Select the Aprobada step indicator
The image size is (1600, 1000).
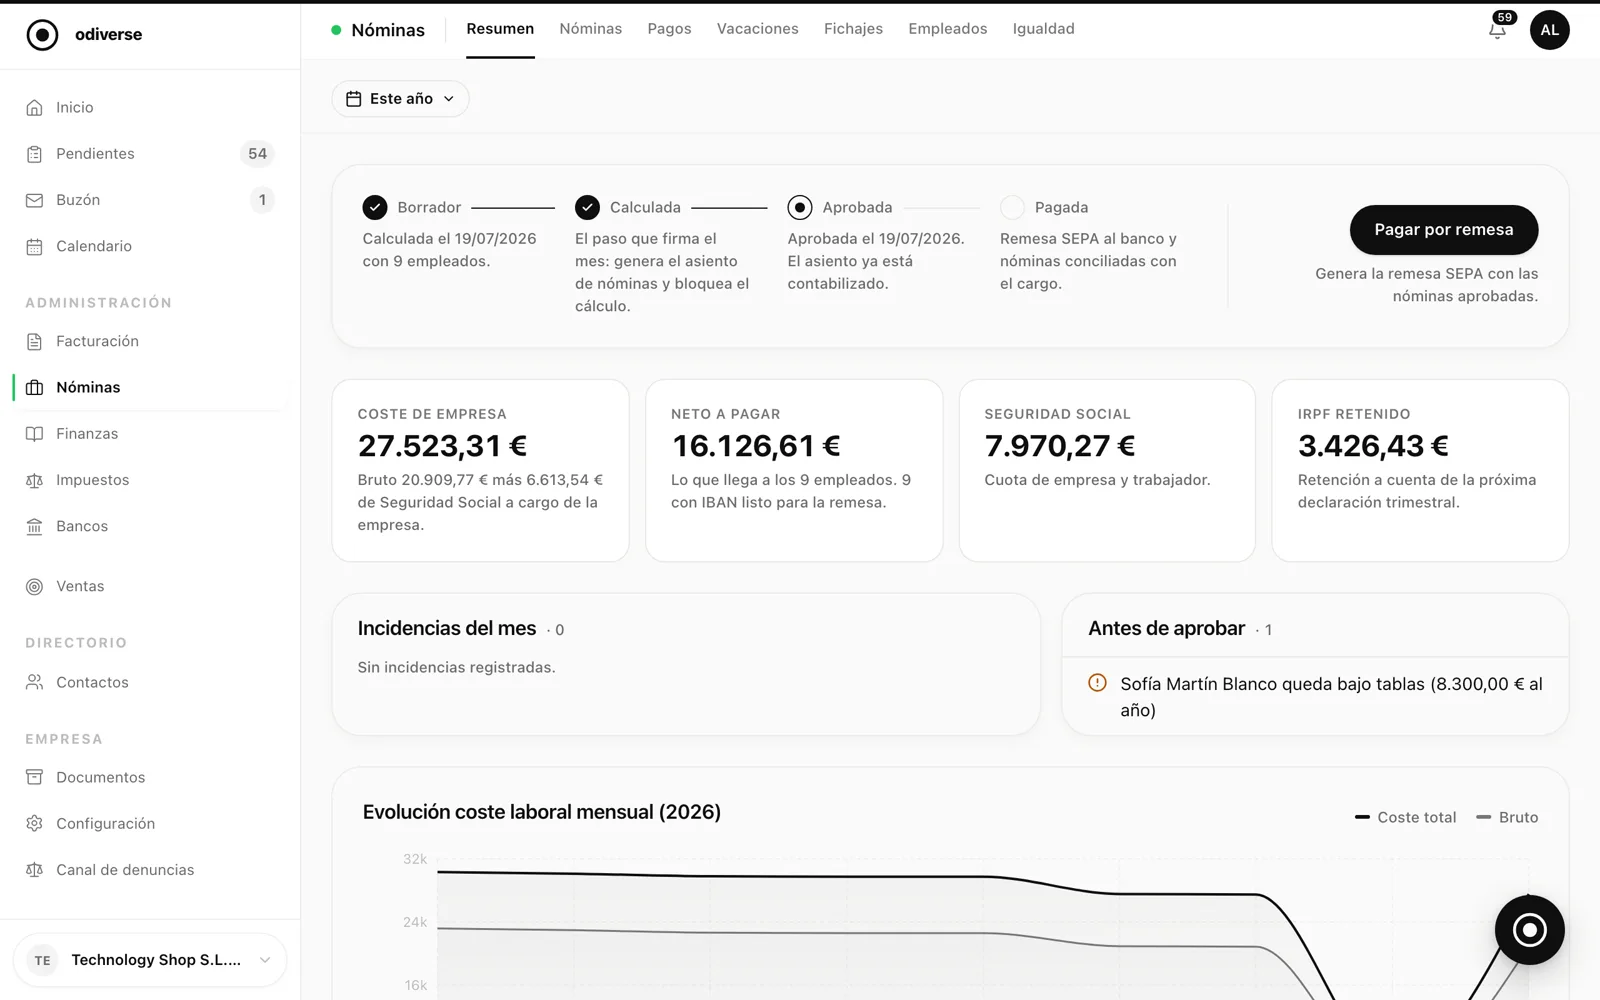[800, 207]
